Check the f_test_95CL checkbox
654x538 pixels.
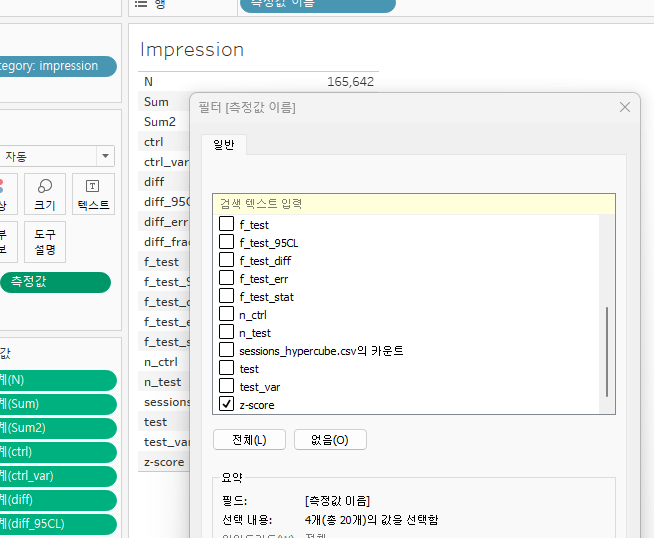(x=226, y=241)
